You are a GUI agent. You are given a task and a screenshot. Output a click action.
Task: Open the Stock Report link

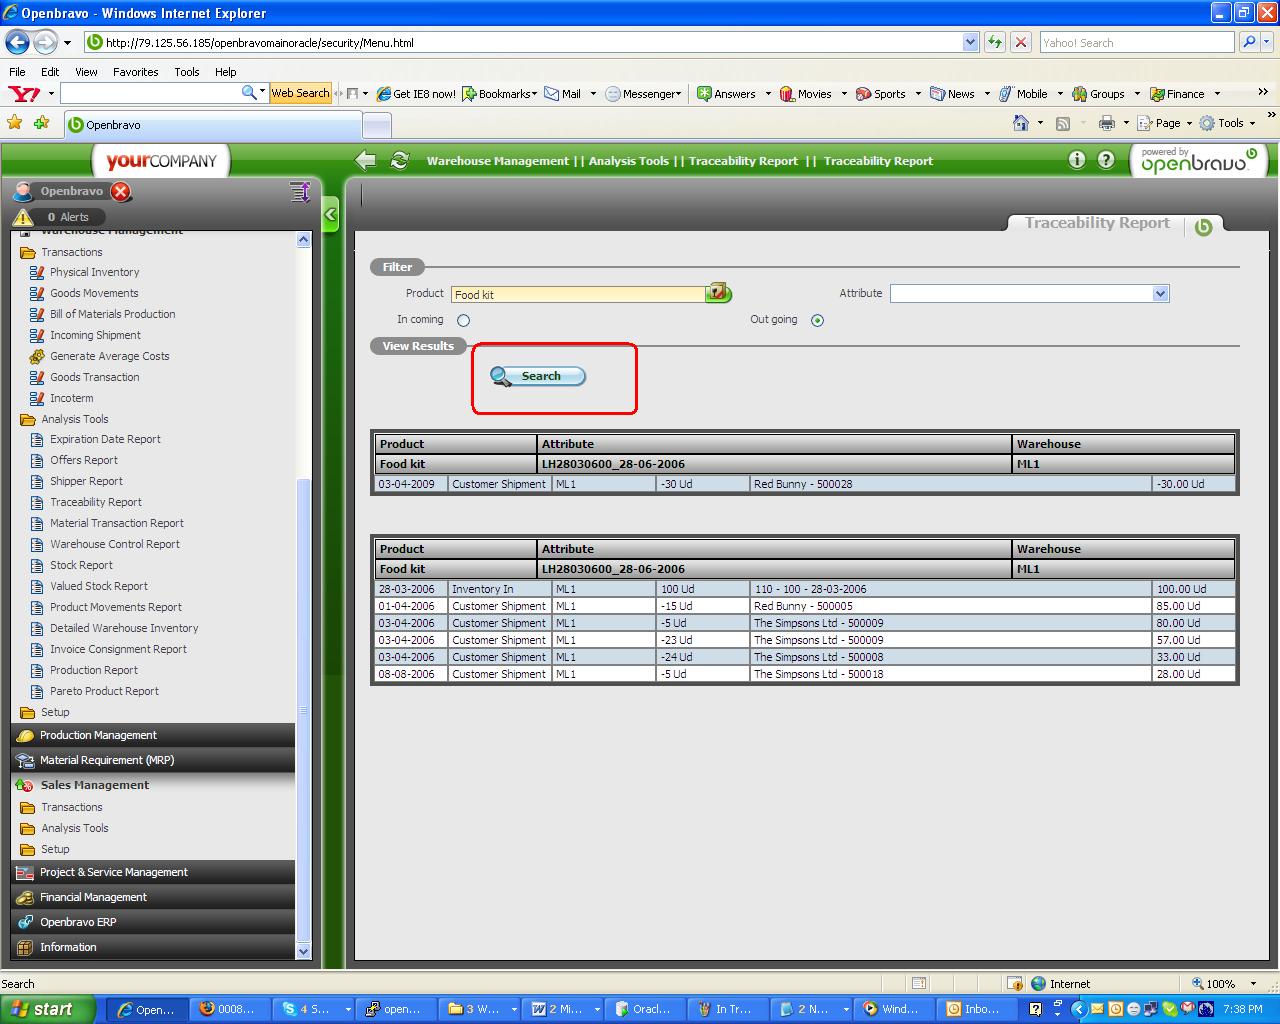[x=81, y=565]
